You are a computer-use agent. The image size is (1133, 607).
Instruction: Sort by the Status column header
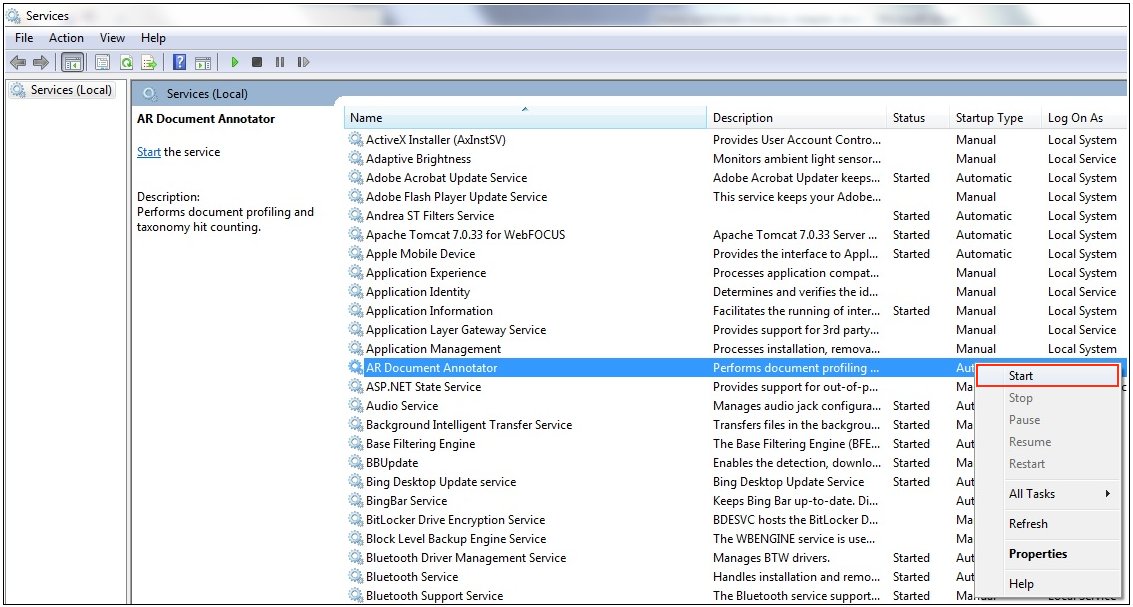(x=918, y=118)
